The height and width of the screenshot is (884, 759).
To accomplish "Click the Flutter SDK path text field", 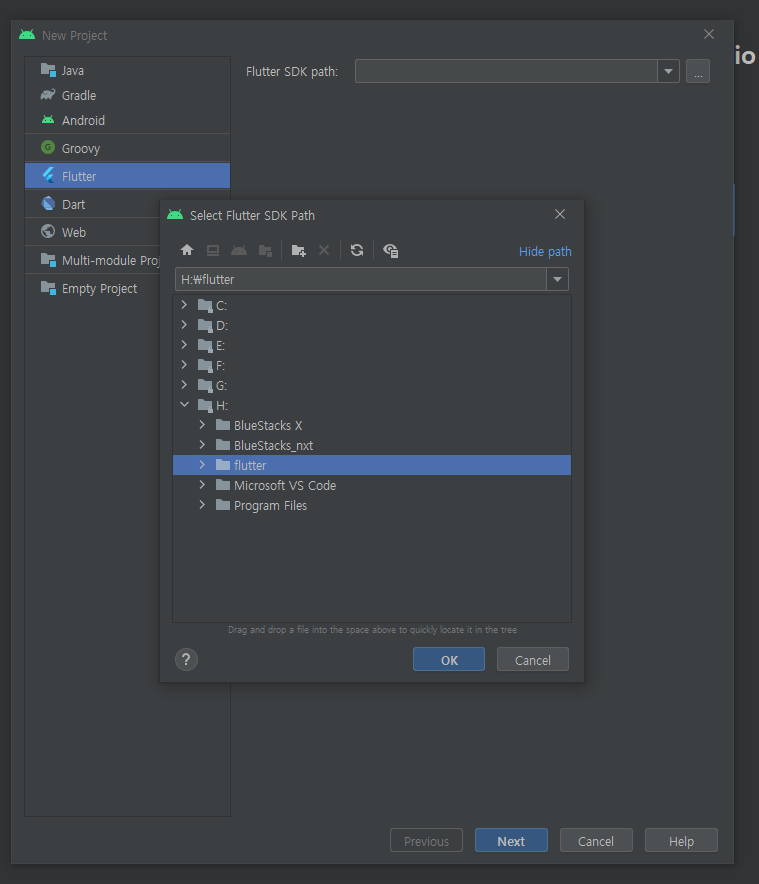I will point(506,71).
